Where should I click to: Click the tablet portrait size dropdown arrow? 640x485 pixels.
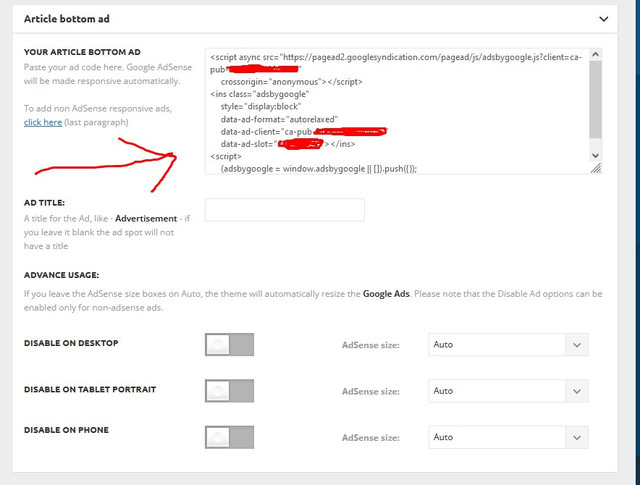coord(577,391)
